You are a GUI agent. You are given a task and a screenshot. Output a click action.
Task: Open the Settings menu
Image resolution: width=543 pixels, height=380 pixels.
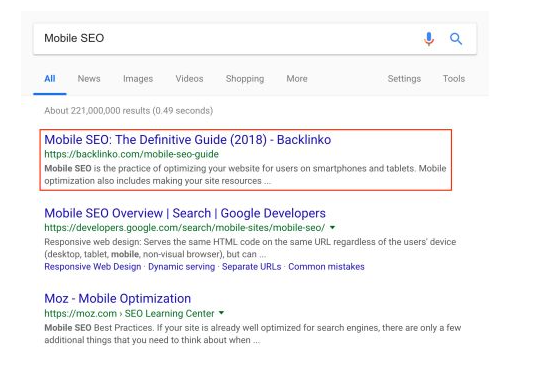click(404, 79)
